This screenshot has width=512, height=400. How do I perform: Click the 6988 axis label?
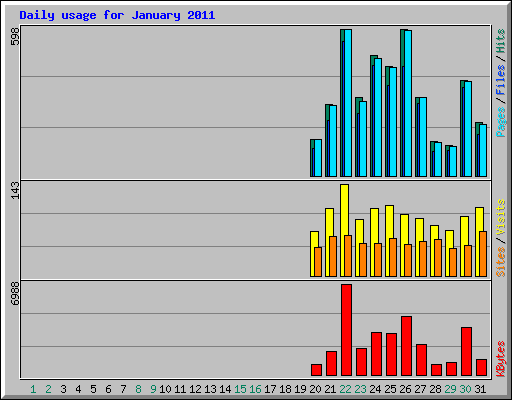point(15,293)
